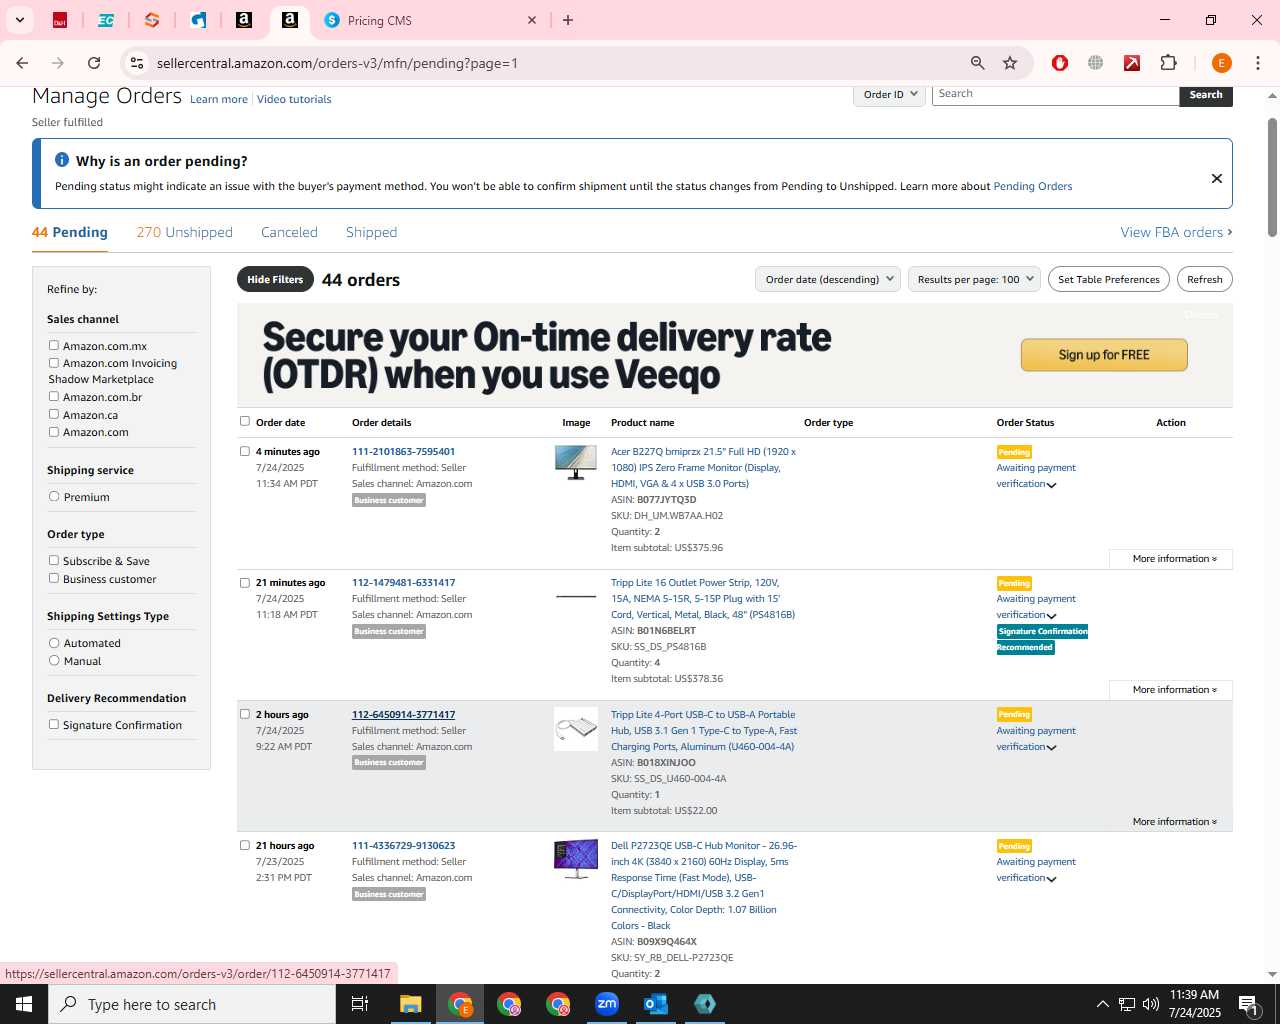Check the Amazon.com Invoicing Shadow Marketplace filter
The width and height of the screenshot is (1280, 1024).
coord(54,363)
